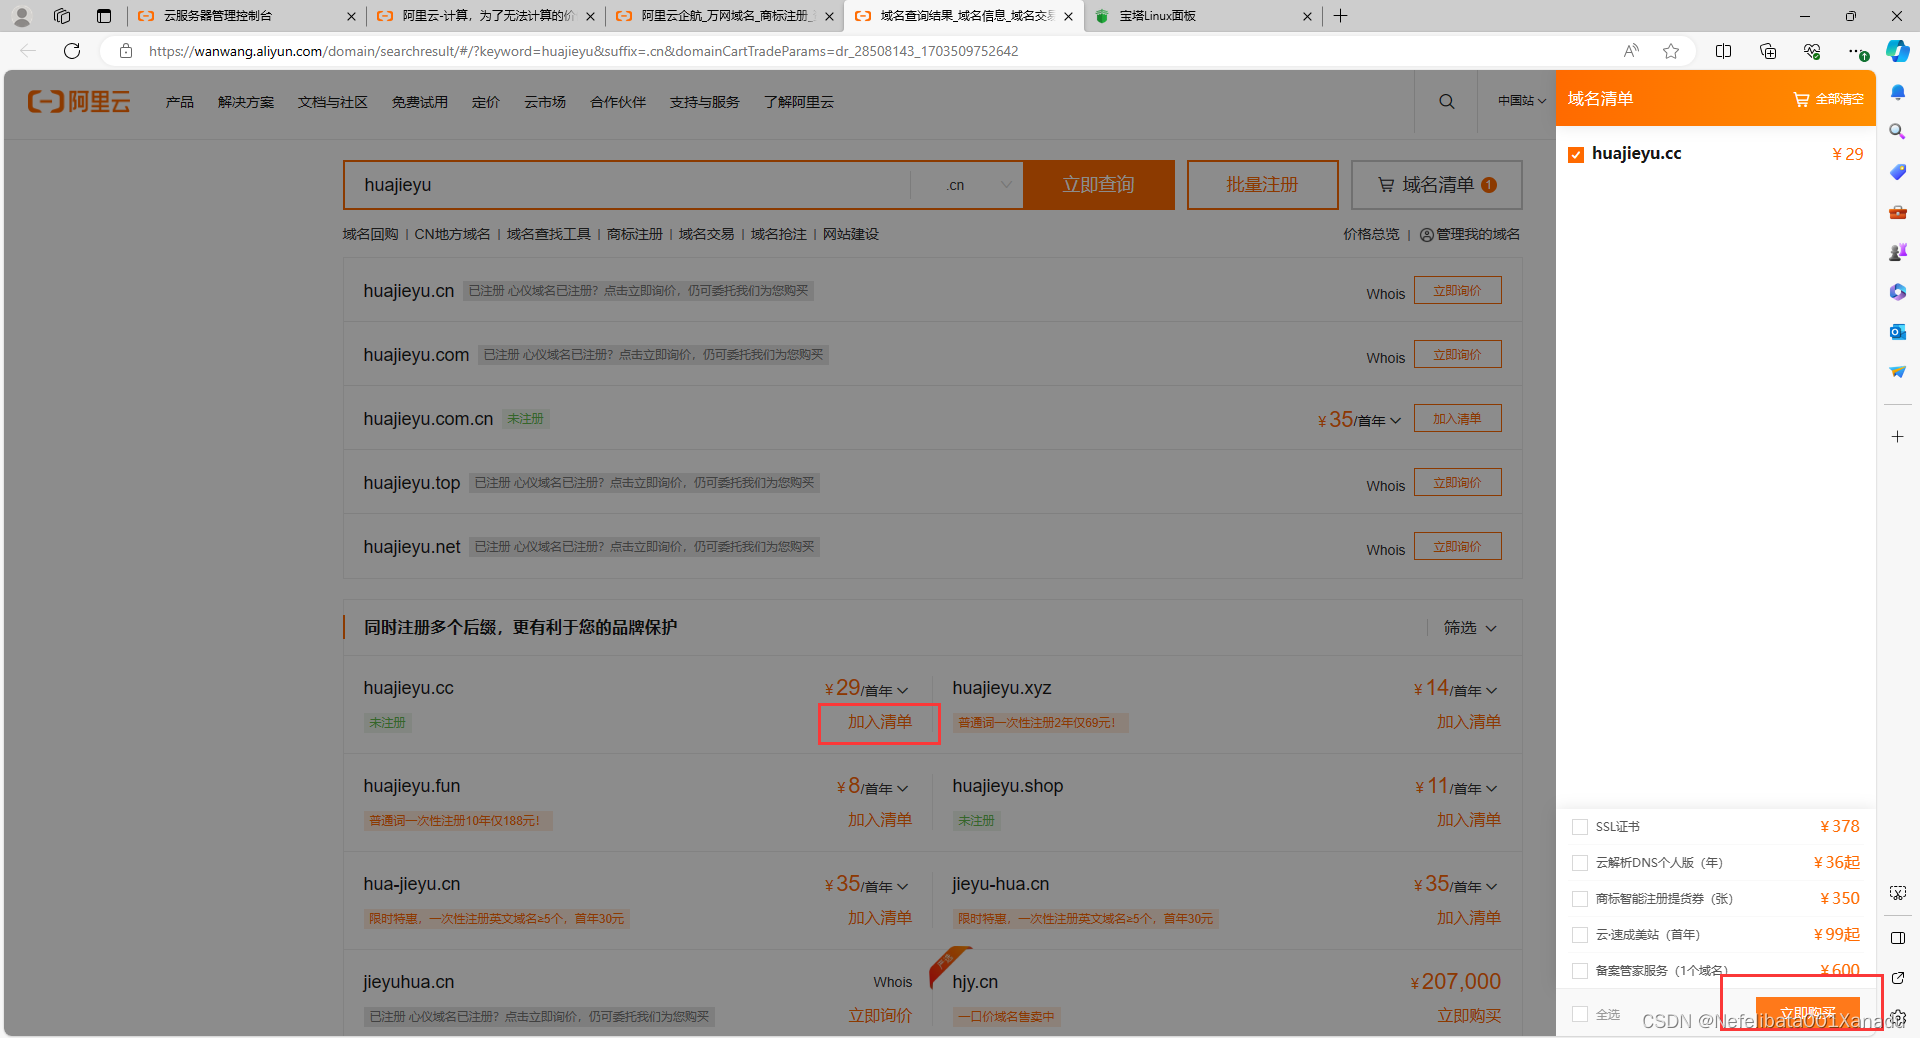
Task: Close the 阿里云企航 tab
Action: 829,16
